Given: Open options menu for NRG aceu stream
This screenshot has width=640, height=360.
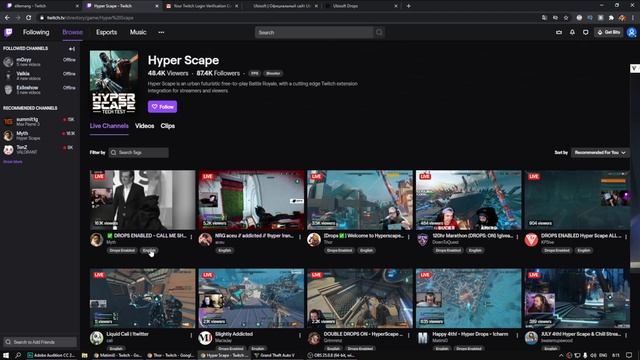Looking at the screenshot, I should [300, 237].
